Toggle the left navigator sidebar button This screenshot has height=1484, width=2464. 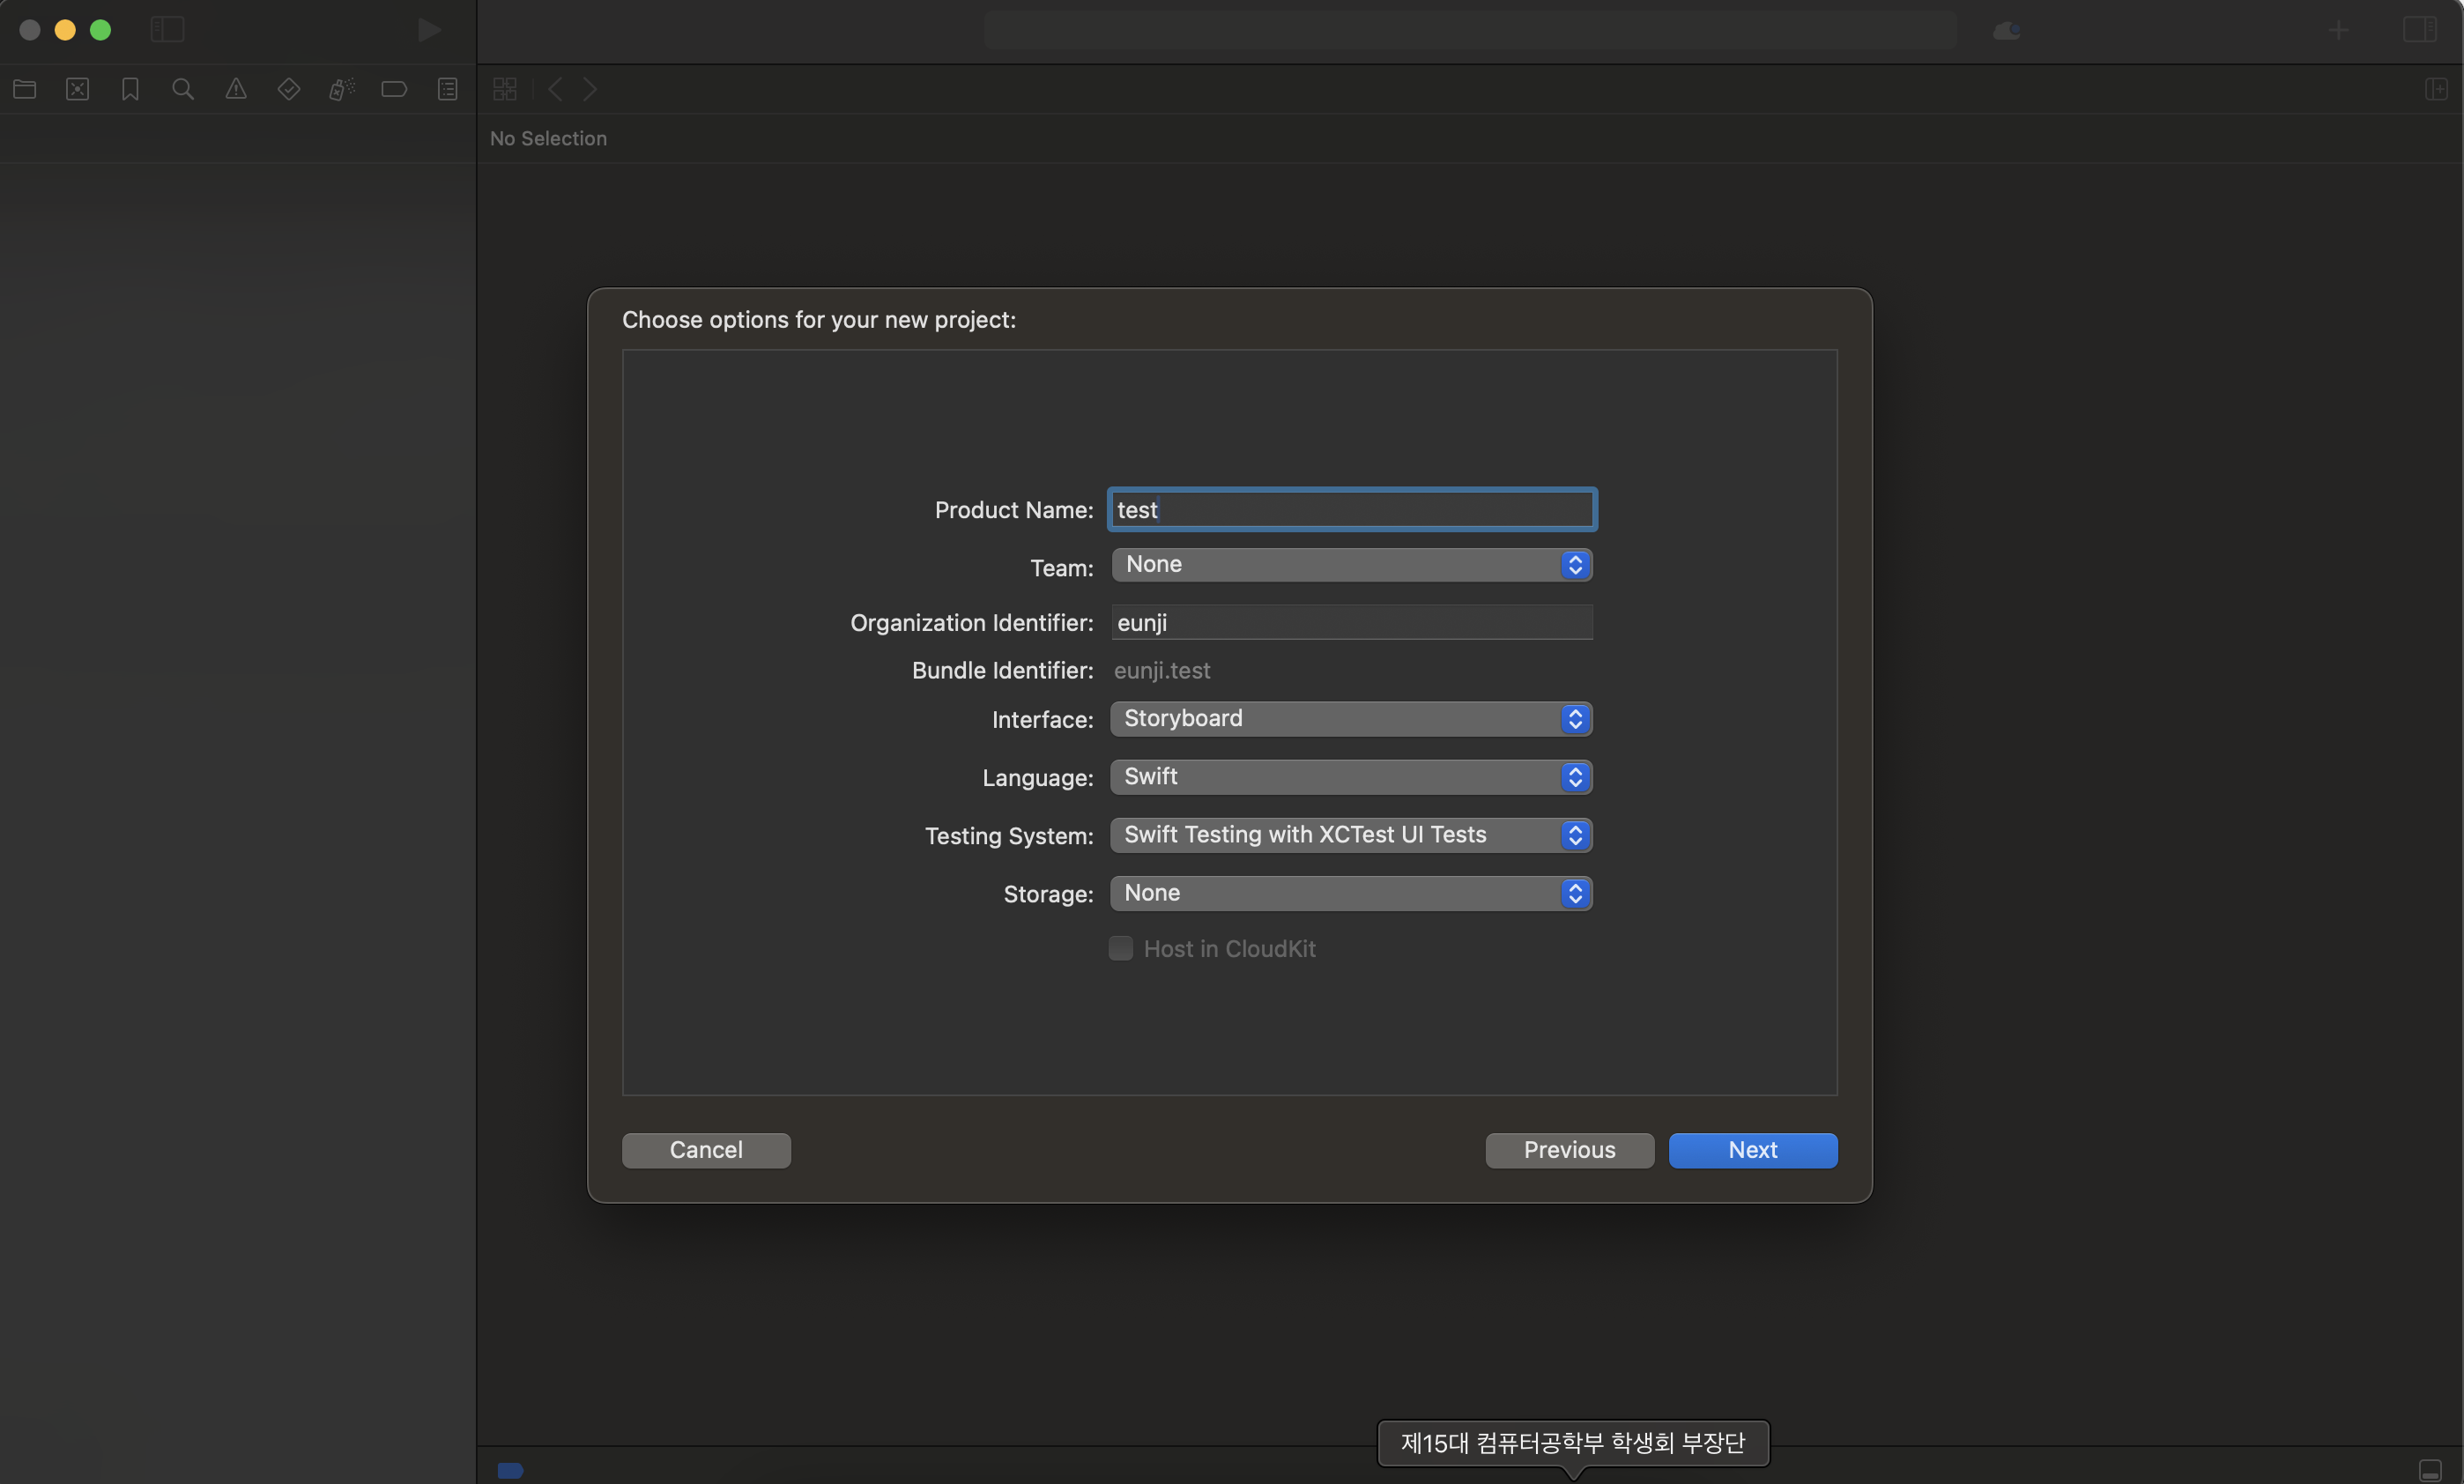pyautogui.click(x=167, y=30)
